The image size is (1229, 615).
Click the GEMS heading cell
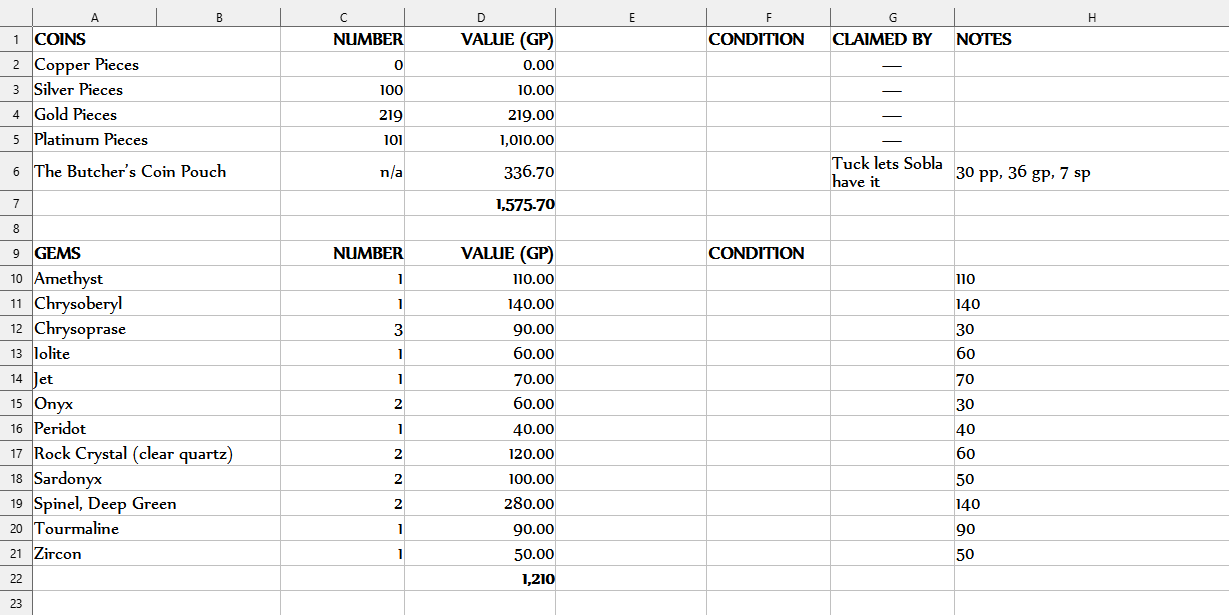point(58,254)
